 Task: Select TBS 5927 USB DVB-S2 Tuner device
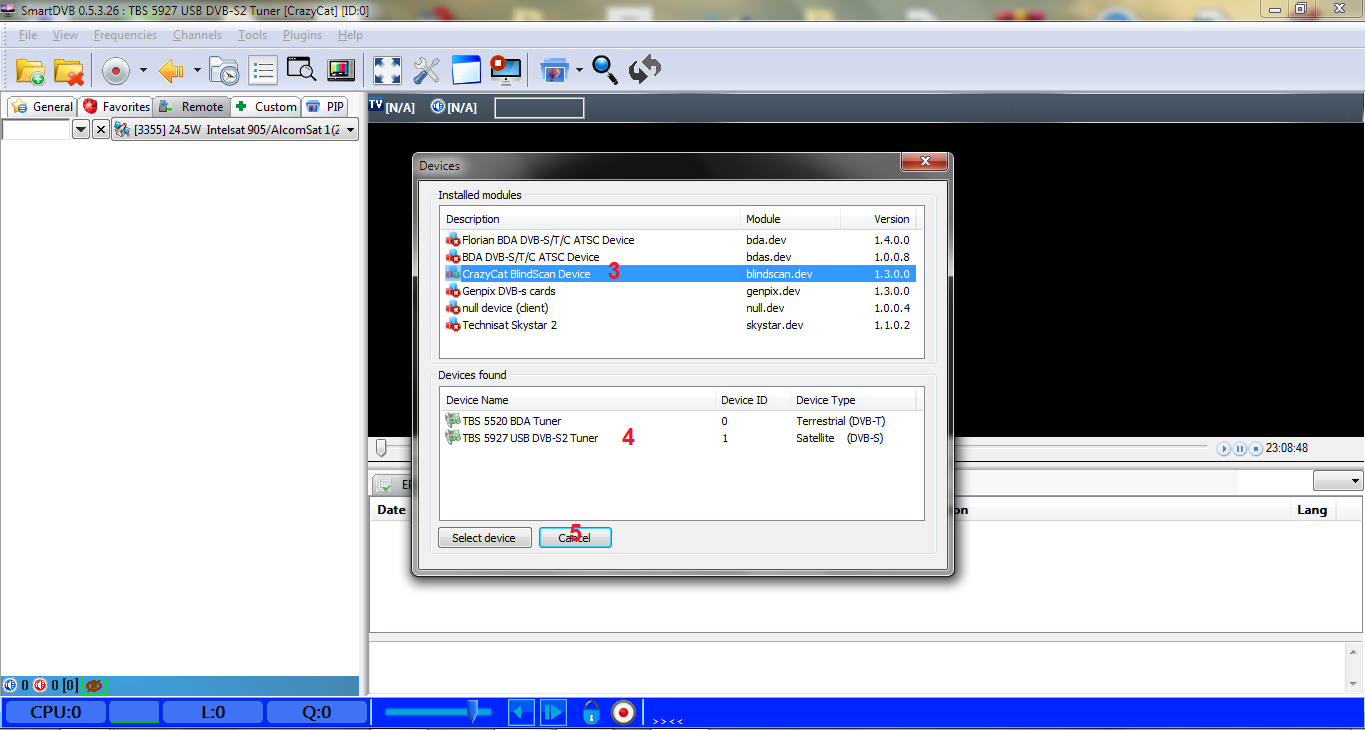[x=682, y=438]
